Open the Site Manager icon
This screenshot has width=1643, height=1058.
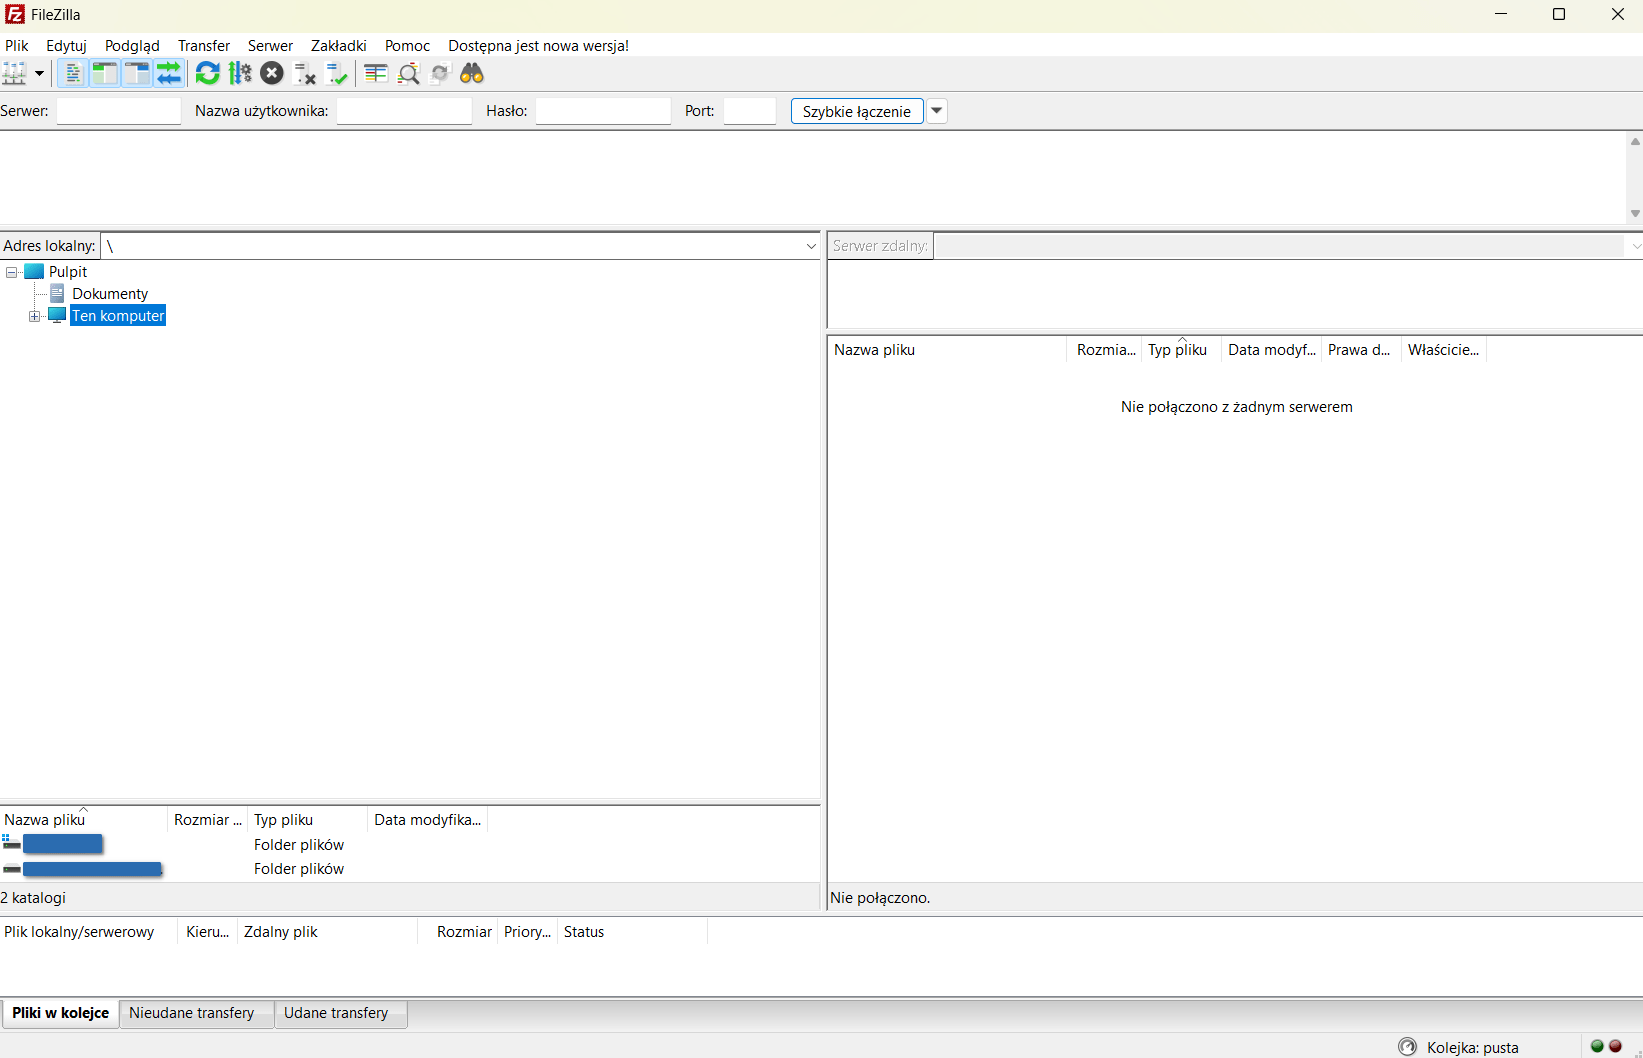coord(15,73)
